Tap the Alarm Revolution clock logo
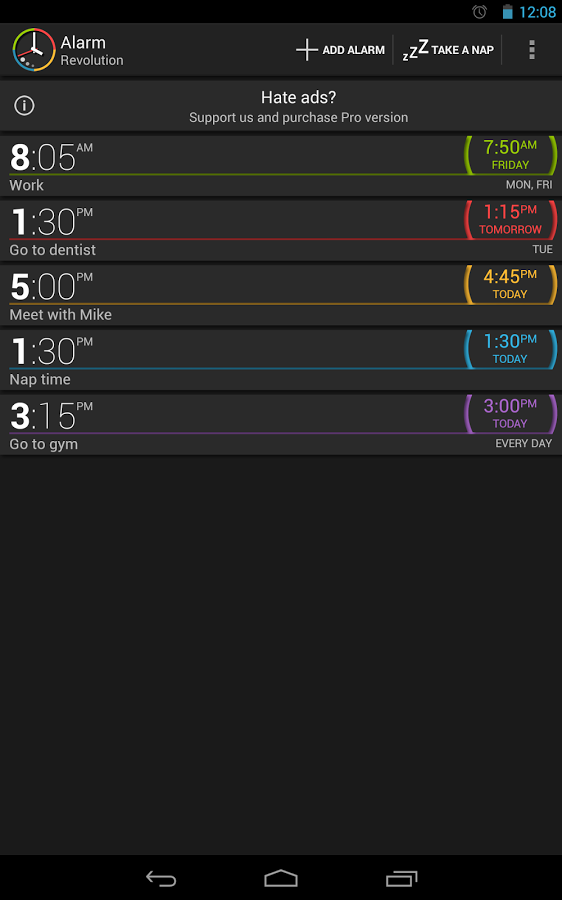562x900 pixels. point(34,50)
